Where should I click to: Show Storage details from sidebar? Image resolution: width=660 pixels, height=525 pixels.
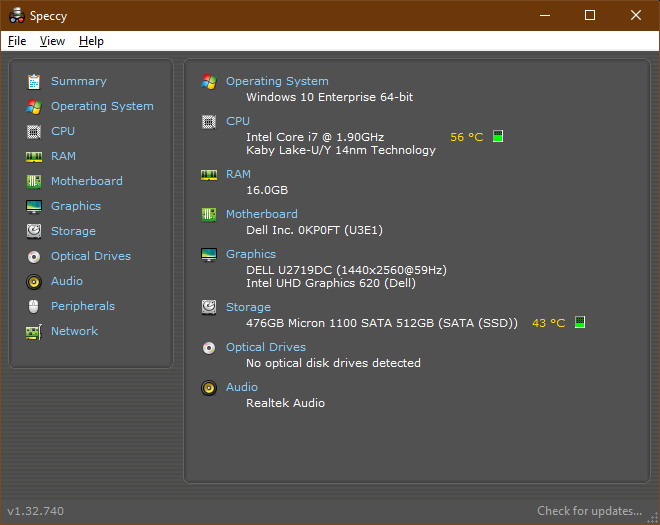[73, 231]
